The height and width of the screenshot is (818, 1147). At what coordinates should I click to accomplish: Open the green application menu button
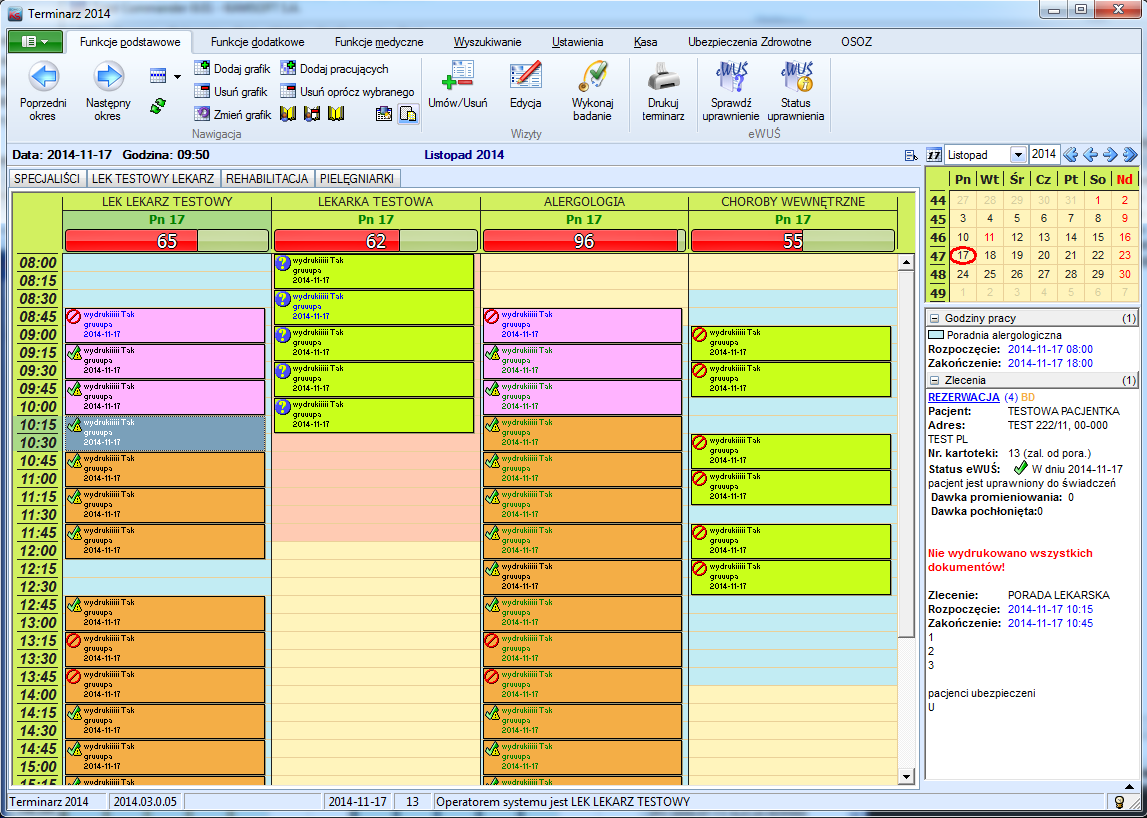click(35, 42)
